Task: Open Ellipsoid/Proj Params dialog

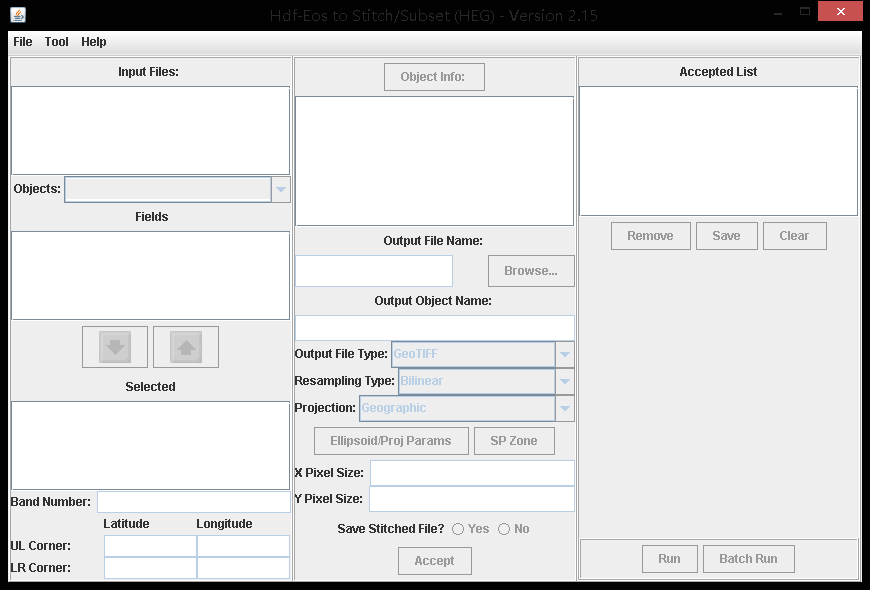Action: 391,441
